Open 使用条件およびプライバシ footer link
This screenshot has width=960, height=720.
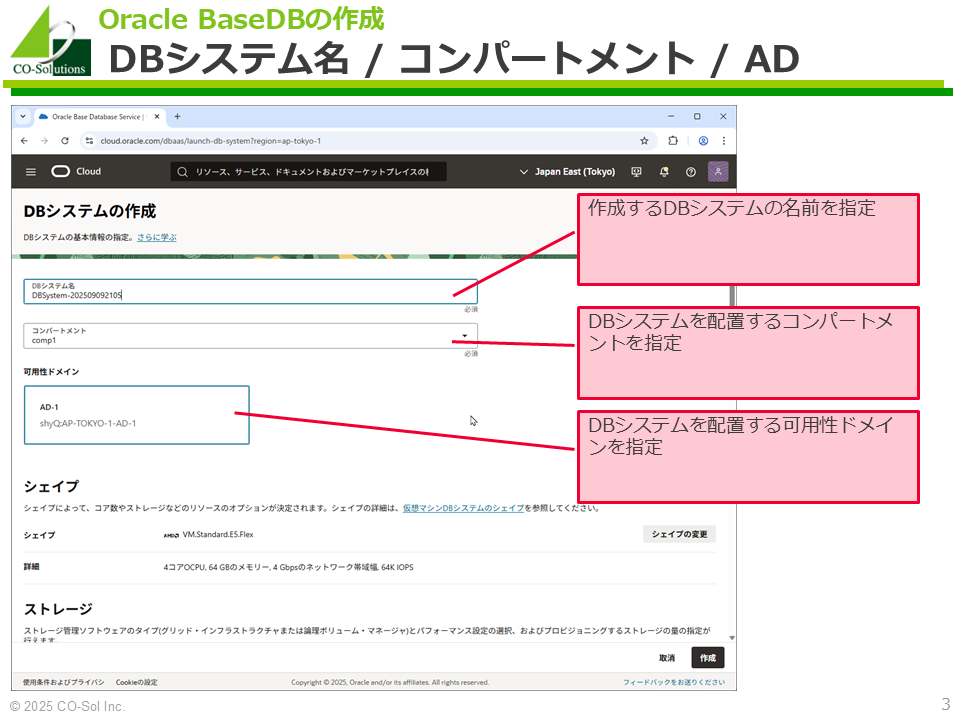click(64, 683)
